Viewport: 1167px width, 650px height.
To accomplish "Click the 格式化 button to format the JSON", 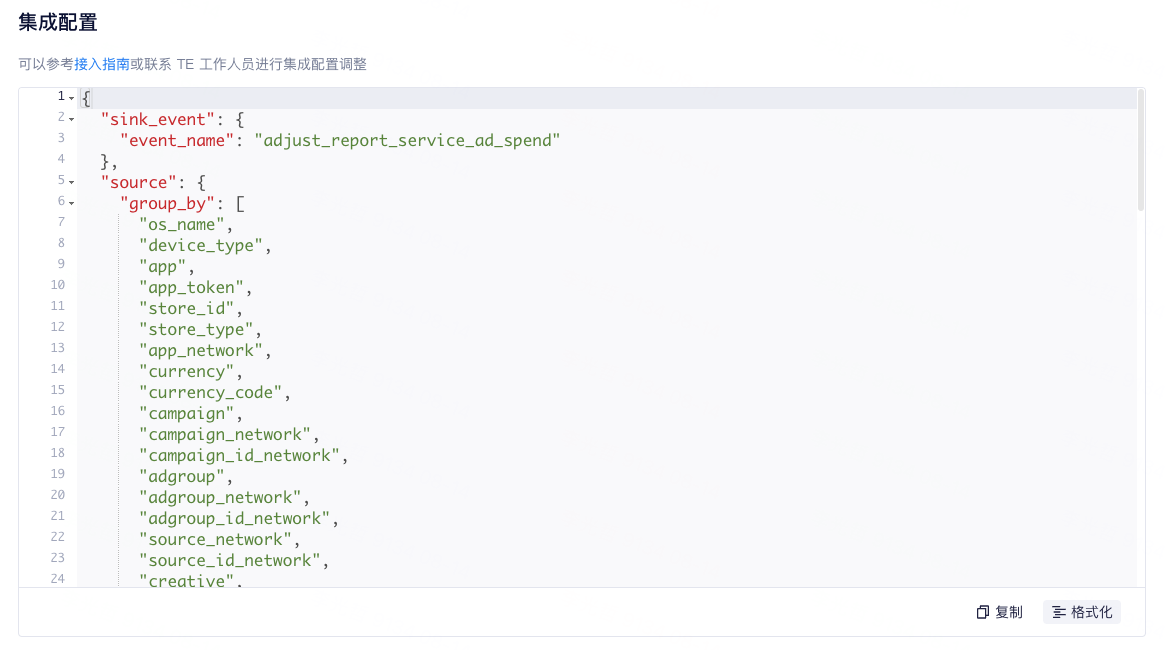I will 1082,611.
